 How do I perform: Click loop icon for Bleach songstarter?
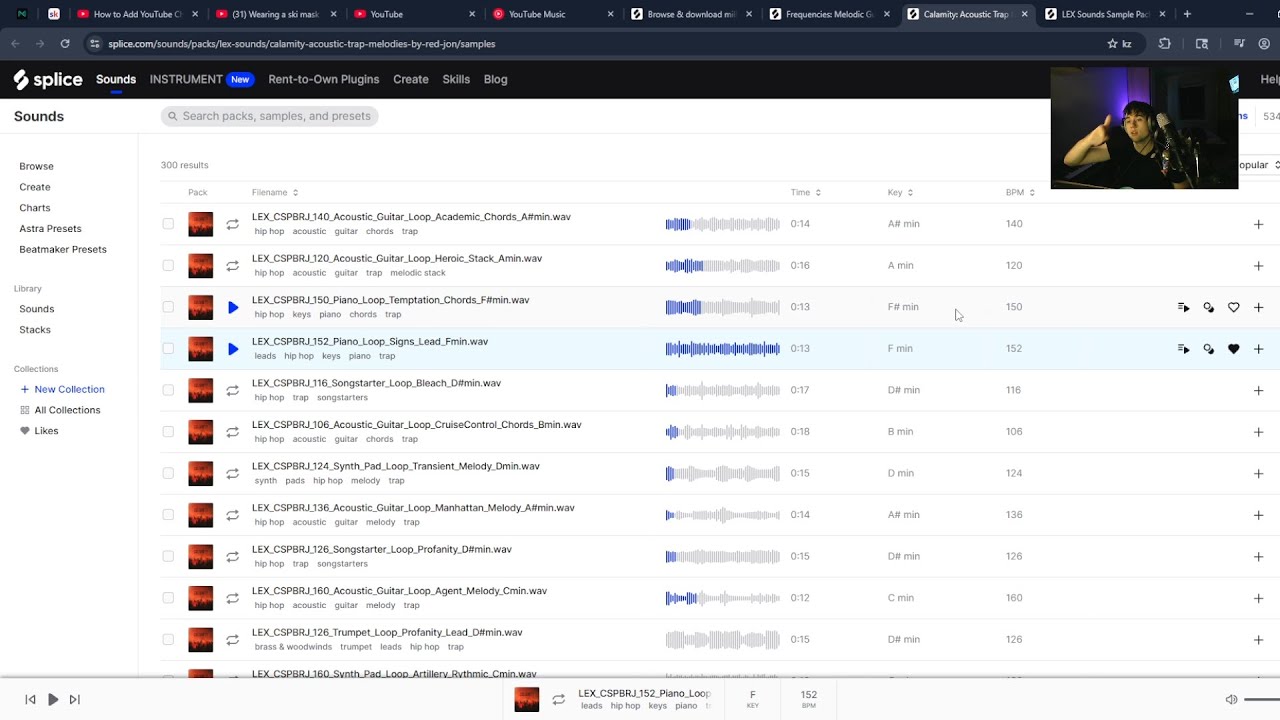pos(233,390)
